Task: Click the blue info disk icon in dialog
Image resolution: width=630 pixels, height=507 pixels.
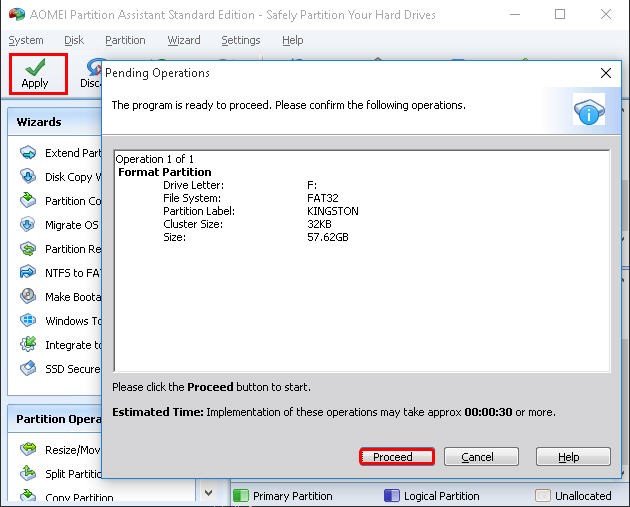Action: [589, 110]
